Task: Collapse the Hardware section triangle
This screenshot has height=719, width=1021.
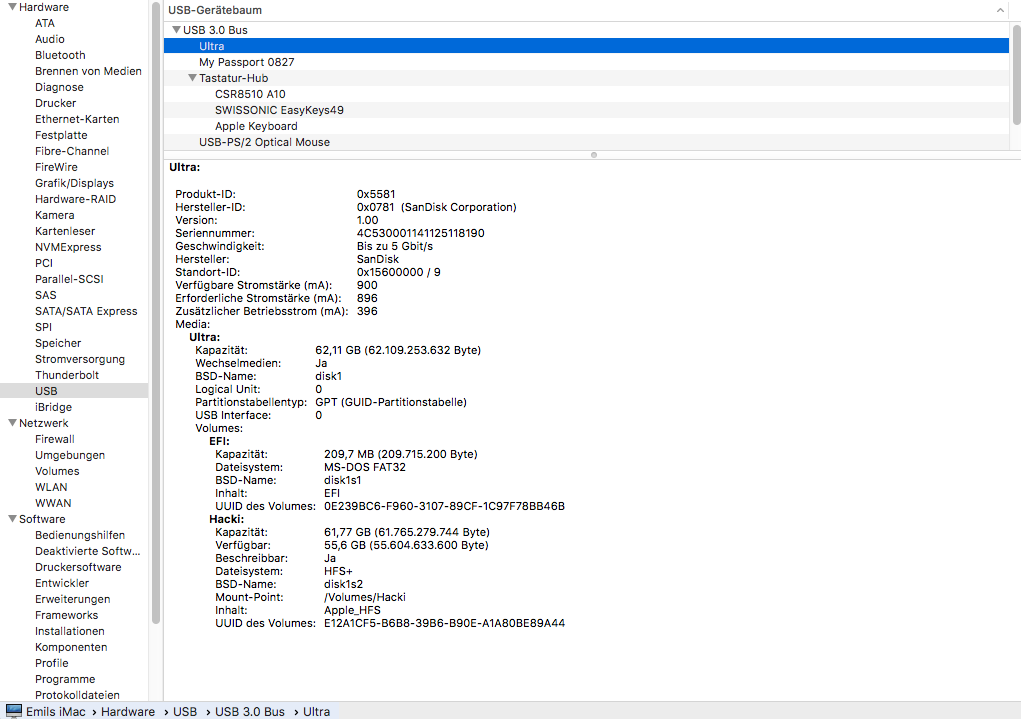Action: [x=11, y=7]
